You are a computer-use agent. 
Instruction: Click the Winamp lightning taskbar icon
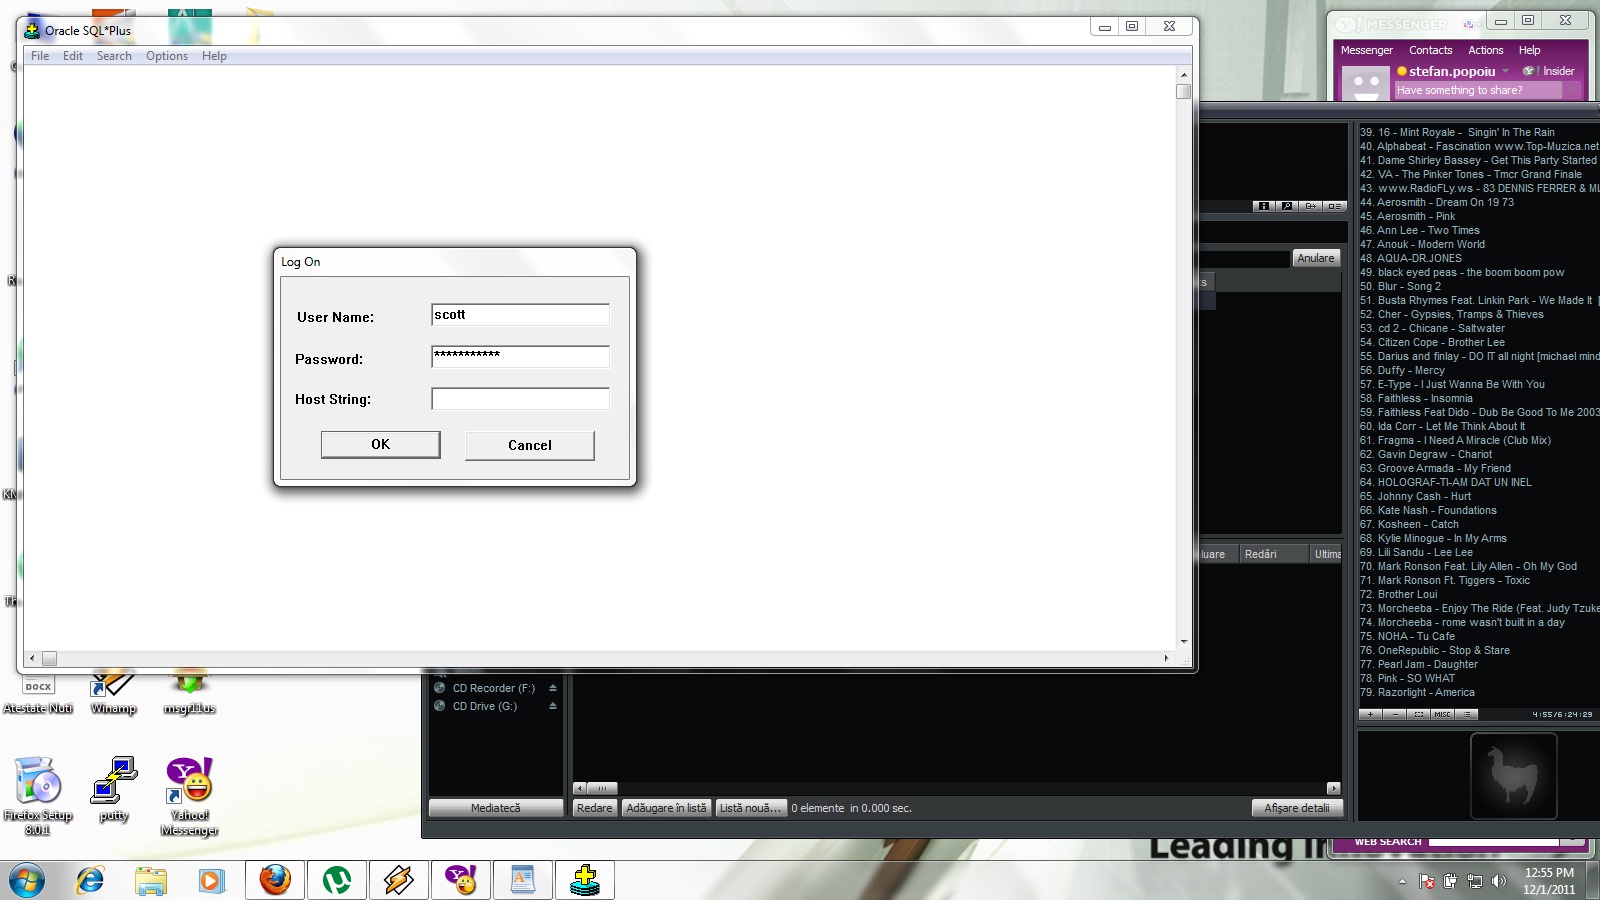[x=399, y=880]
